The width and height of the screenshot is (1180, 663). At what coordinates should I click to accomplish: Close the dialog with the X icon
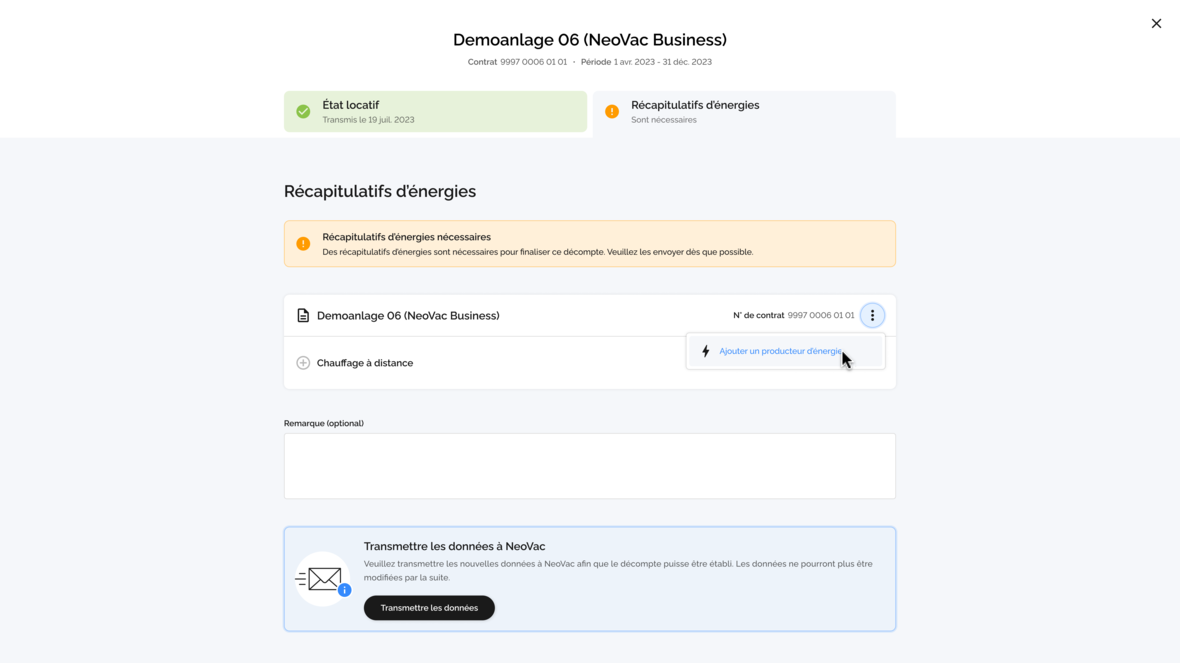(x=1156, y=23)
